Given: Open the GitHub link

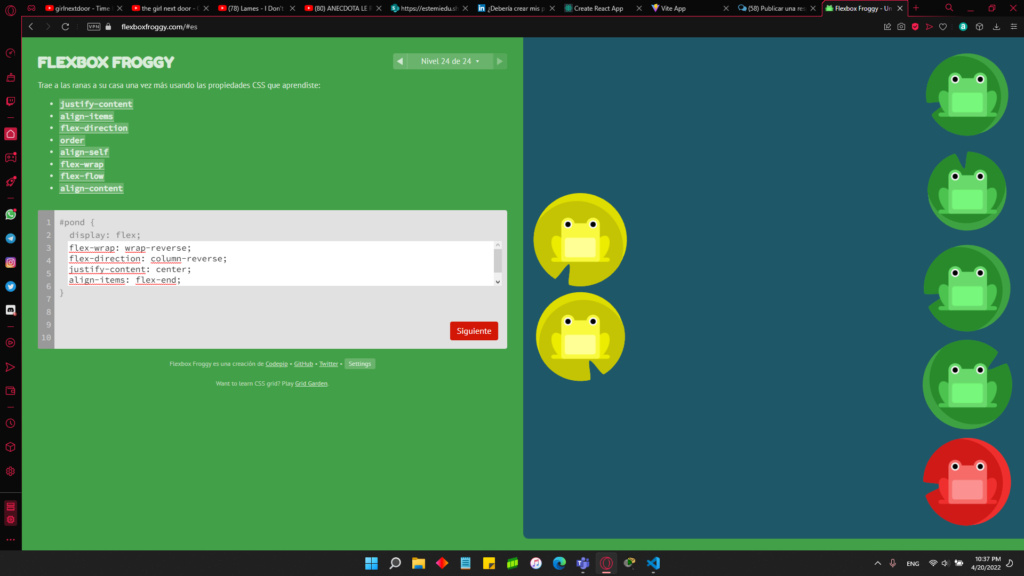Looking at the screenshot, I should coord(304,364).
